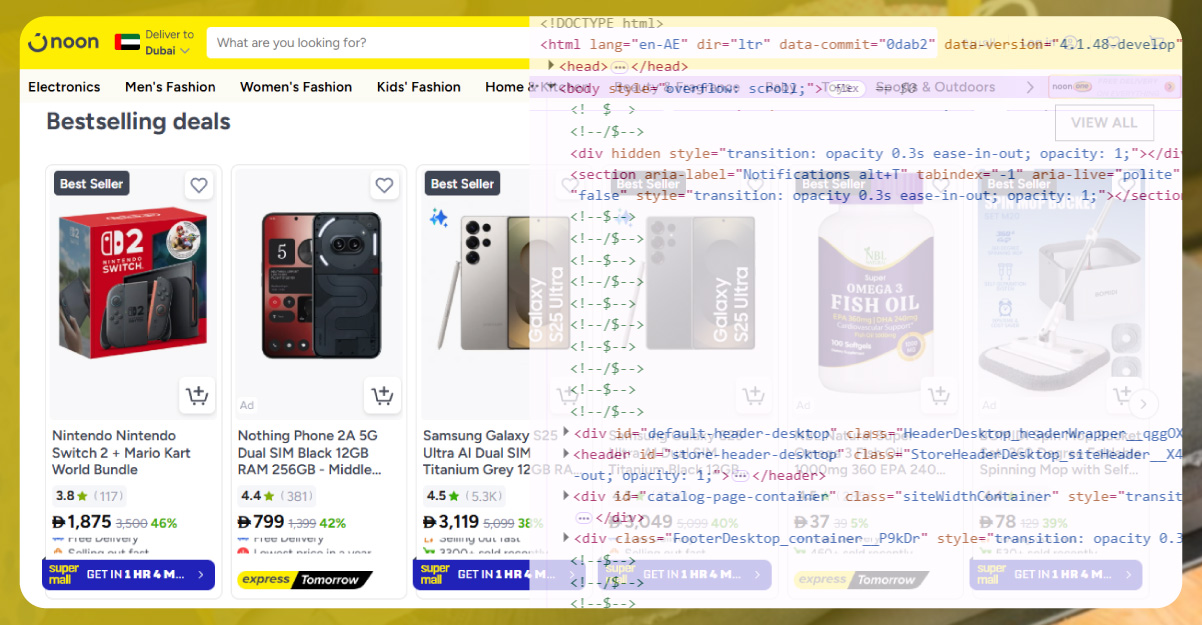Add the Omega 3 Fish Oil to cart
1202x625 pixels.
coord(938,396)
